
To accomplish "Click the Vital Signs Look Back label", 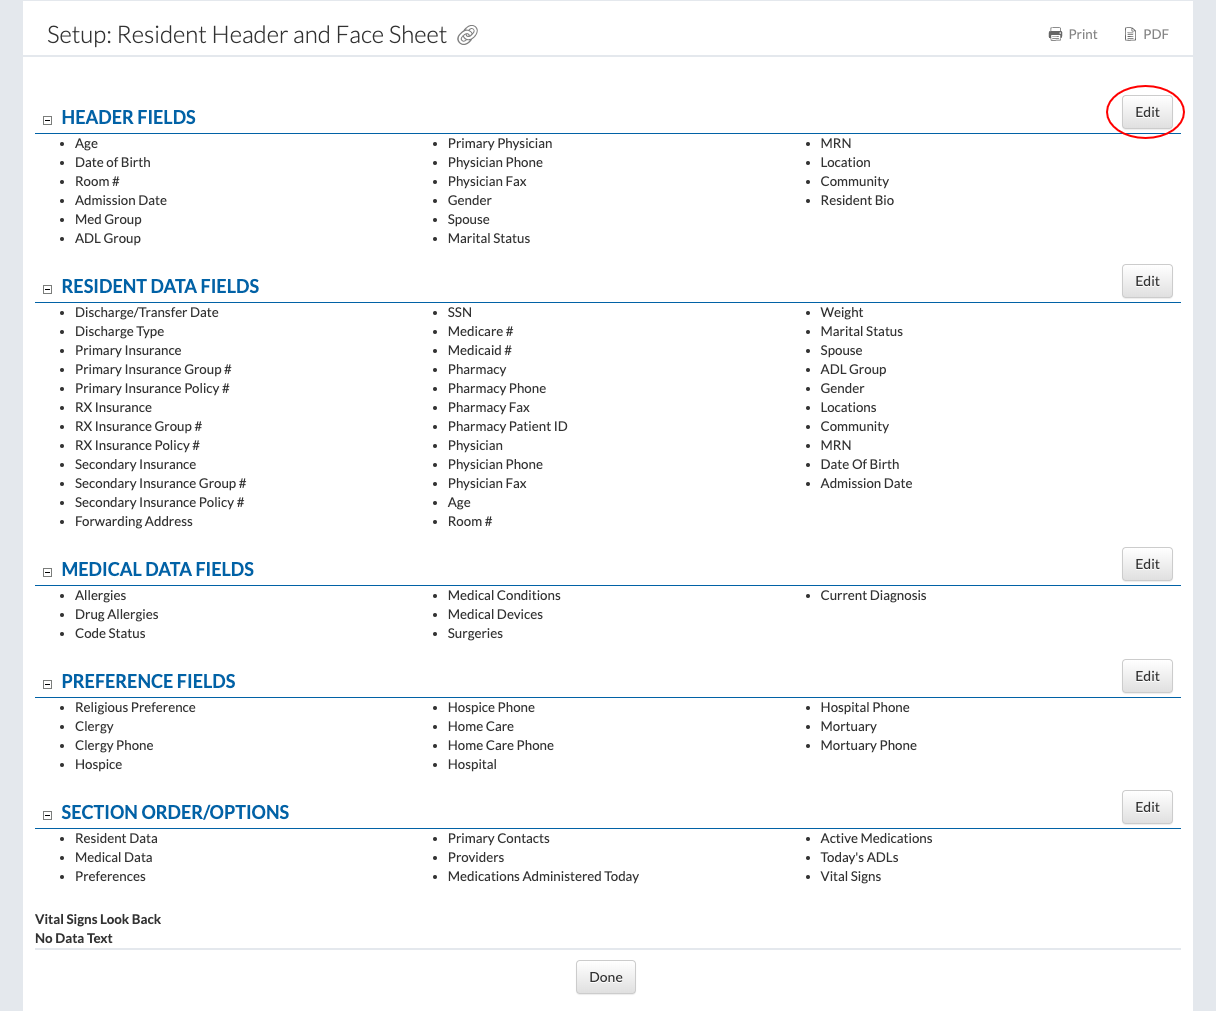I will tap(98, 919).
